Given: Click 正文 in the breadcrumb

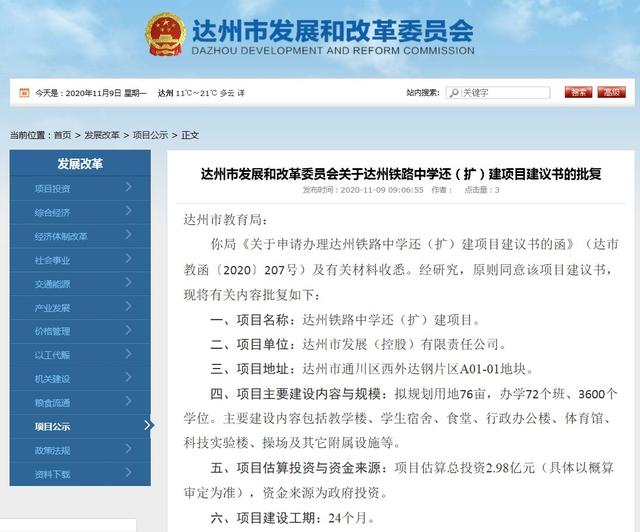Looking at the screenshot, I should click(x=190, y=135).
